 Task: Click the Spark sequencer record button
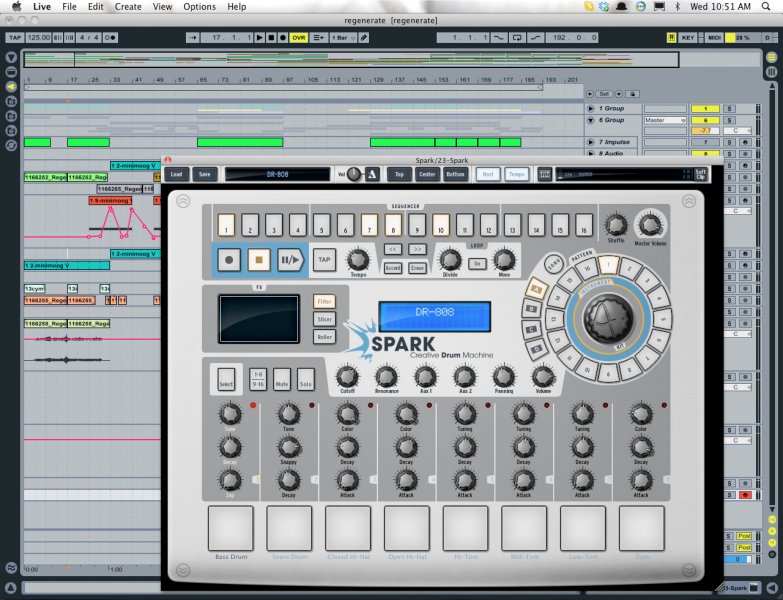[x=229, y=260]
